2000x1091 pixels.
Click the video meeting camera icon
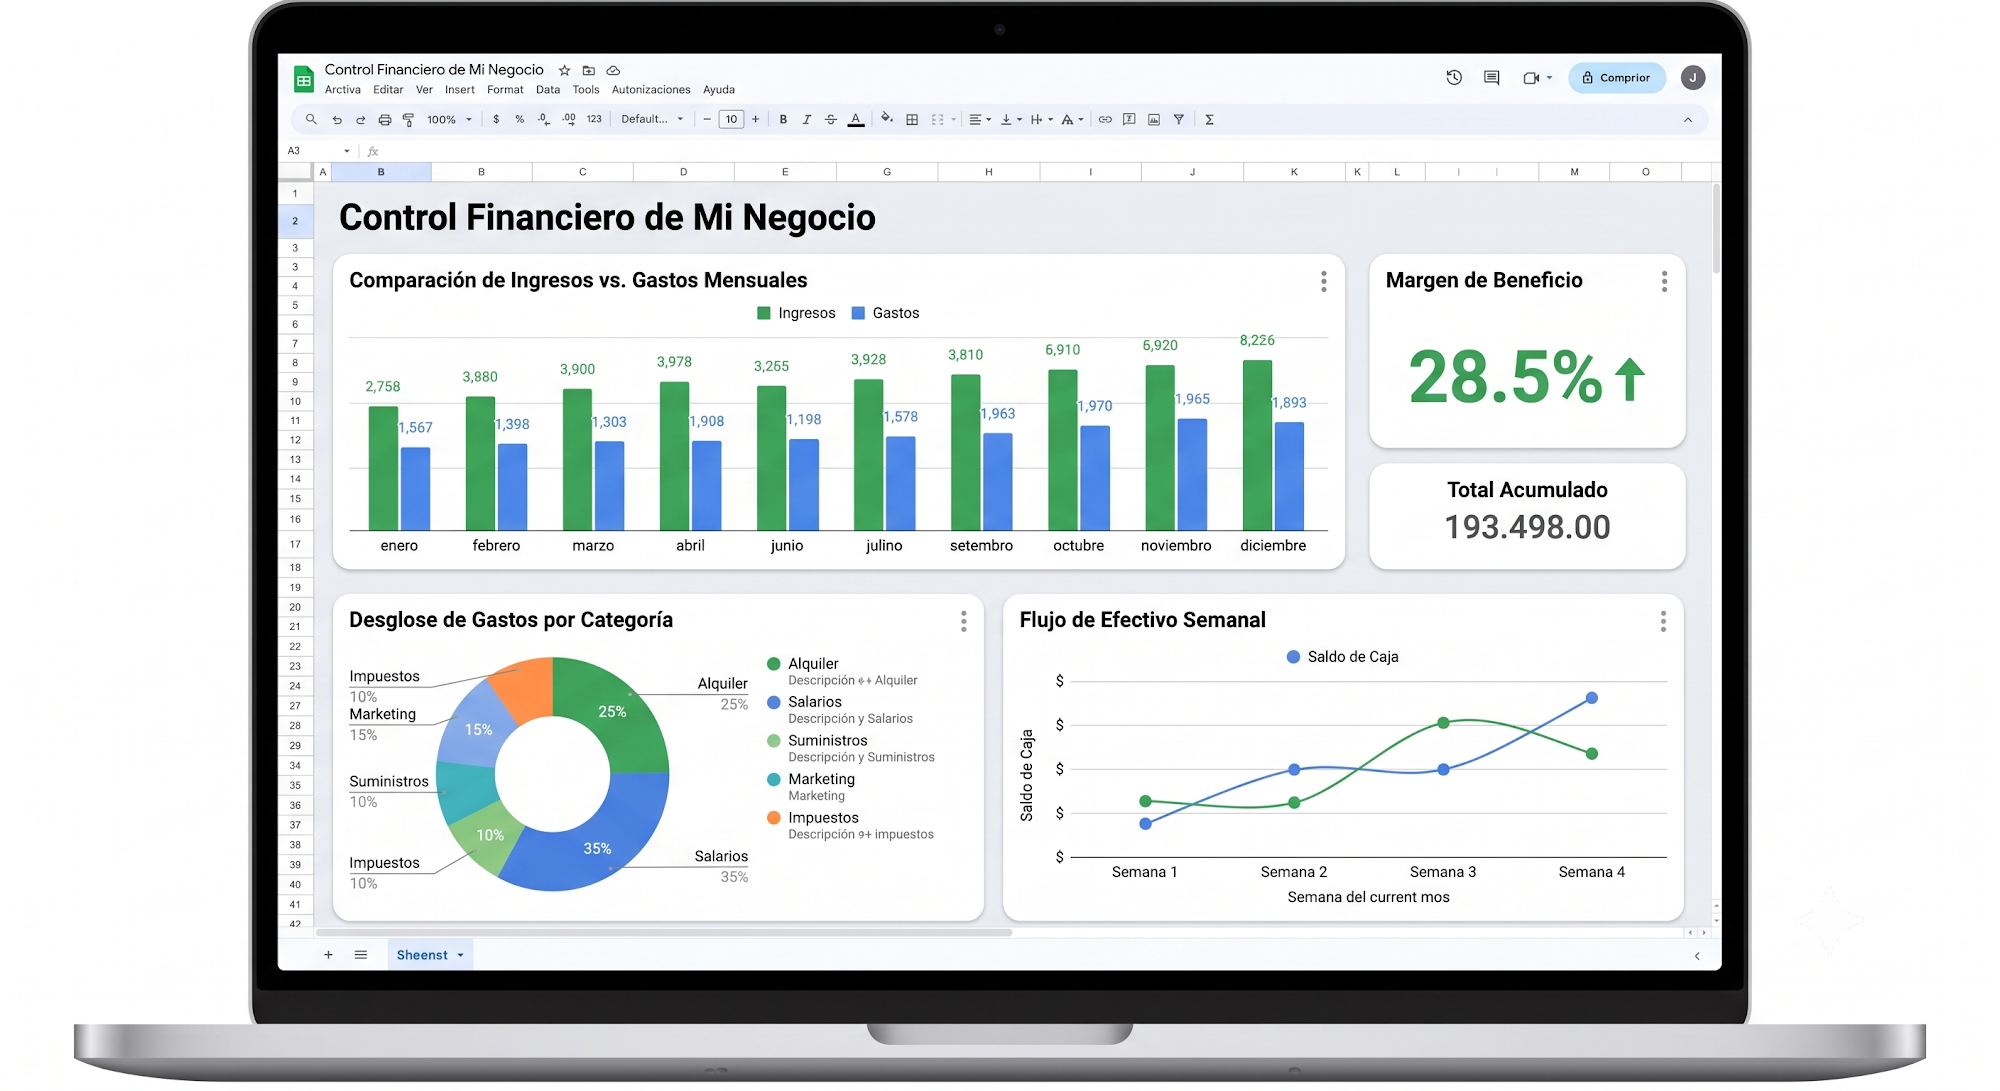click(1531, 78)
